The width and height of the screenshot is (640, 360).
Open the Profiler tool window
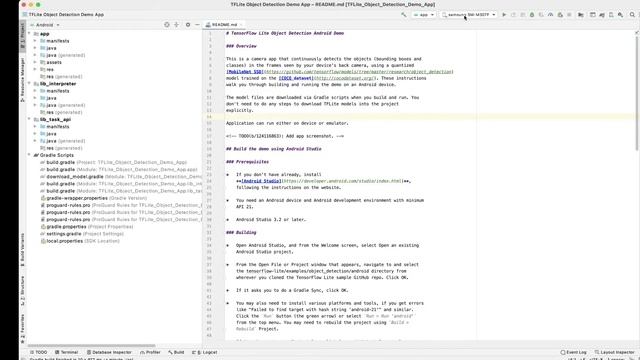pyautogui.click(x=150, y=352)
